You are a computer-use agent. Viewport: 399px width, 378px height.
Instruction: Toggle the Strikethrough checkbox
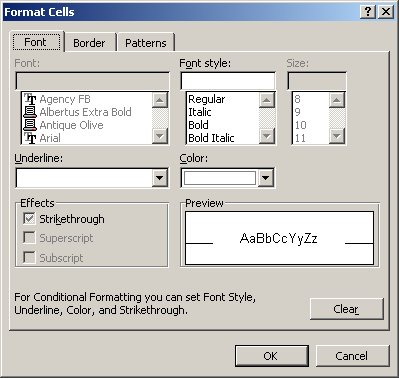click(x=29, y=219)
